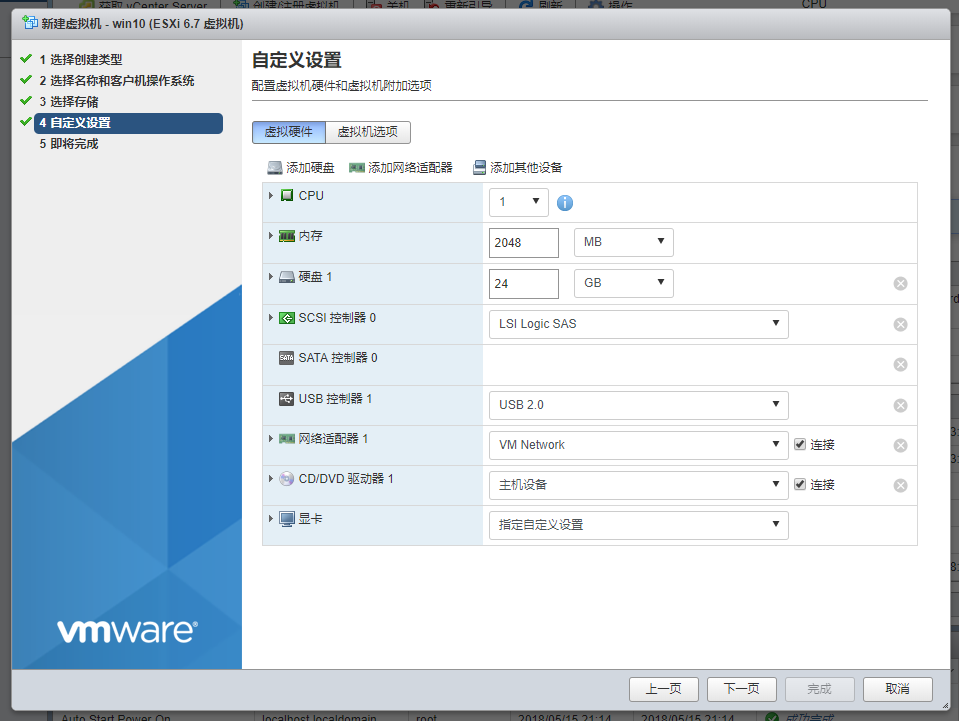Click the 完成 button

820,689
